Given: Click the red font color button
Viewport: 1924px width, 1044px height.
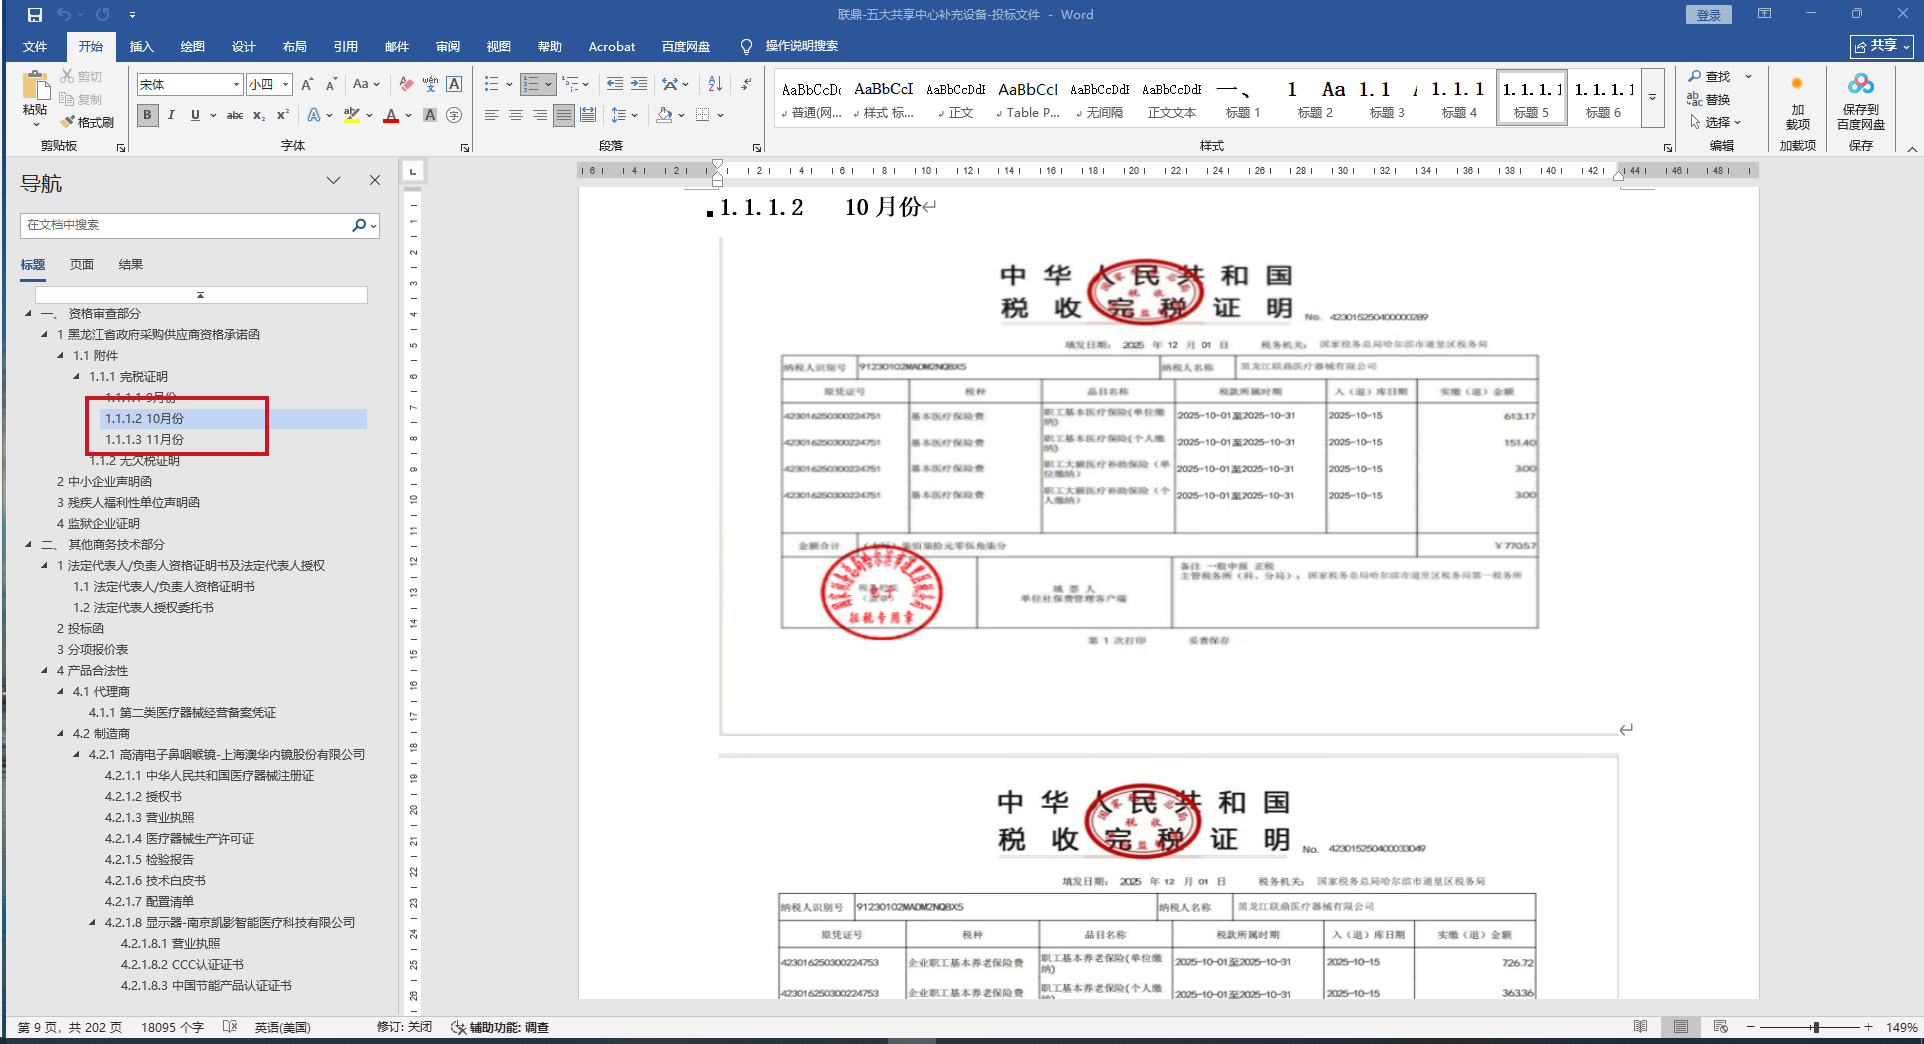Looking at the screenshot, I should [391, 115].
